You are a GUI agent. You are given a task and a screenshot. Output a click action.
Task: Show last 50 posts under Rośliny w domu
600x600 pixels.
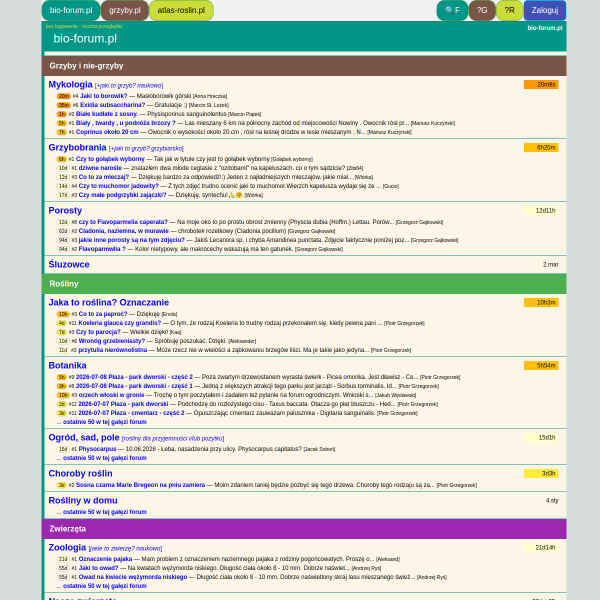105,512
